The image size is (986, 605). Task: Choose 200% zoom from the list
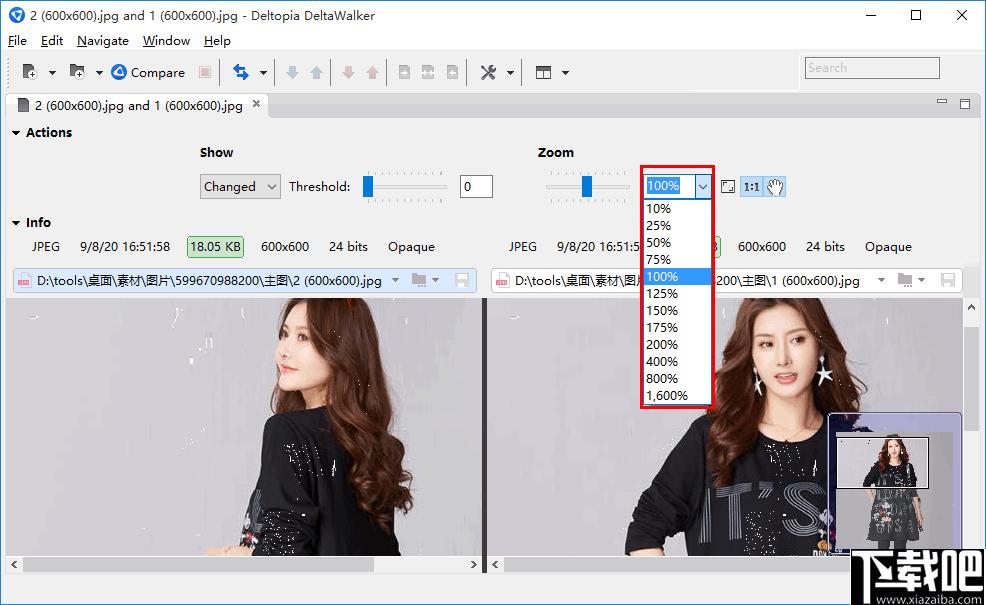[x=677, y=345]
